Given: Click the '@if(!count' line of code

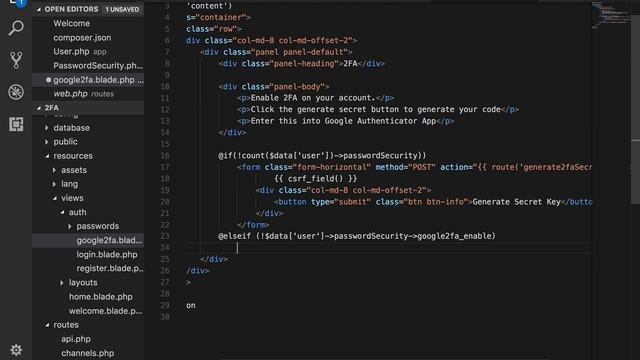Looking at the screenshot, I should (x=322, y=156).
